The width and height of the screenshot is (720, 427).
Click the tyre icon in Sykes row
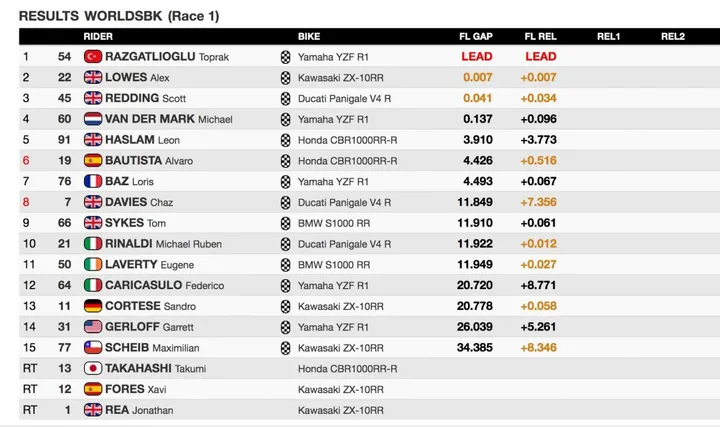coord(286,223)
